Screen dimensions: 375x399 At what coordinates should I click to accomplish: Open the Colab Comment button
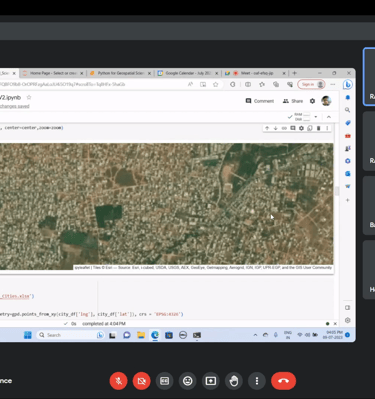(x=260, y=101)
